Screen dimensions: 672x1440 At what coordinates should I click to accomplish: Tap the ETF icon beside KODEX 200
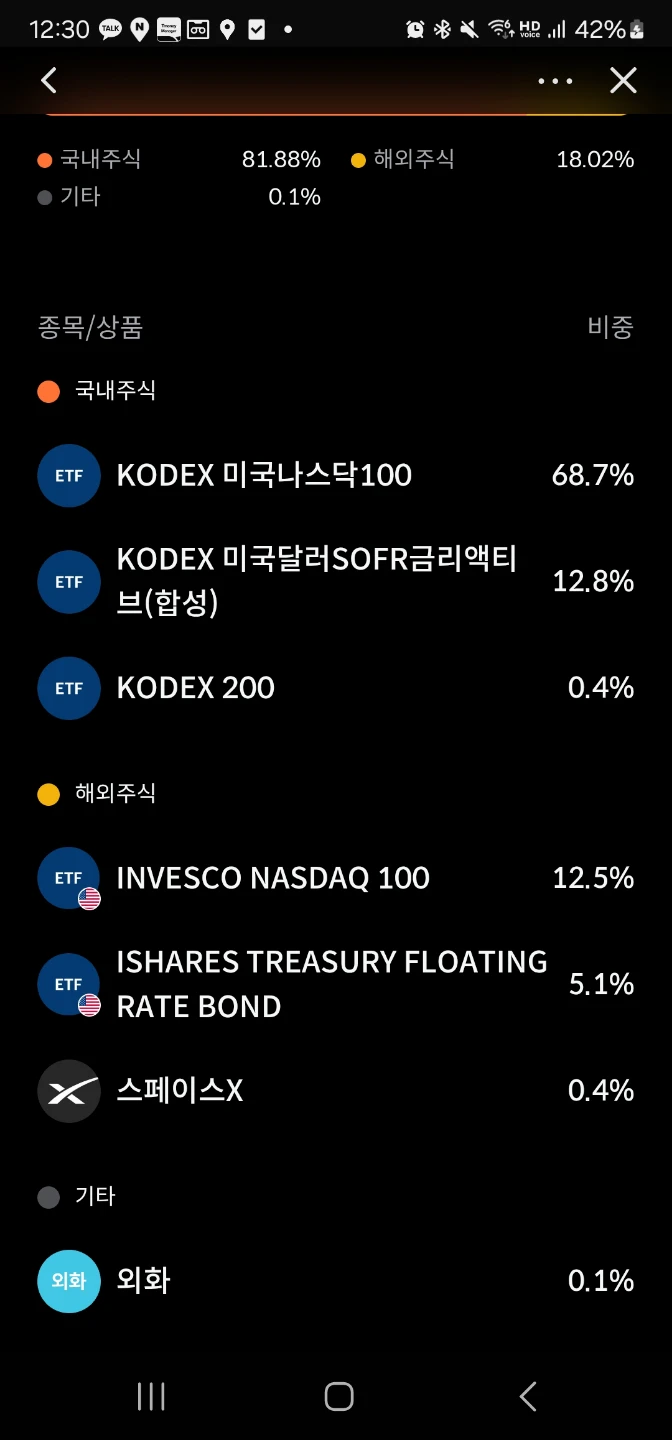pyautogui.click(x=69, y=688)
